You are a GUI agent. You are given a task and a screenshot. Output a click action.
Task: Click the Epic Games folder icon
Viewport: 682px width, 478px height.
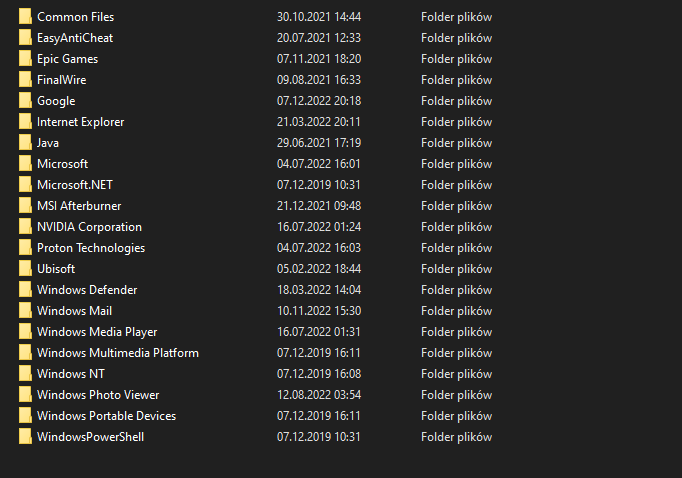(x=25, y=59)
